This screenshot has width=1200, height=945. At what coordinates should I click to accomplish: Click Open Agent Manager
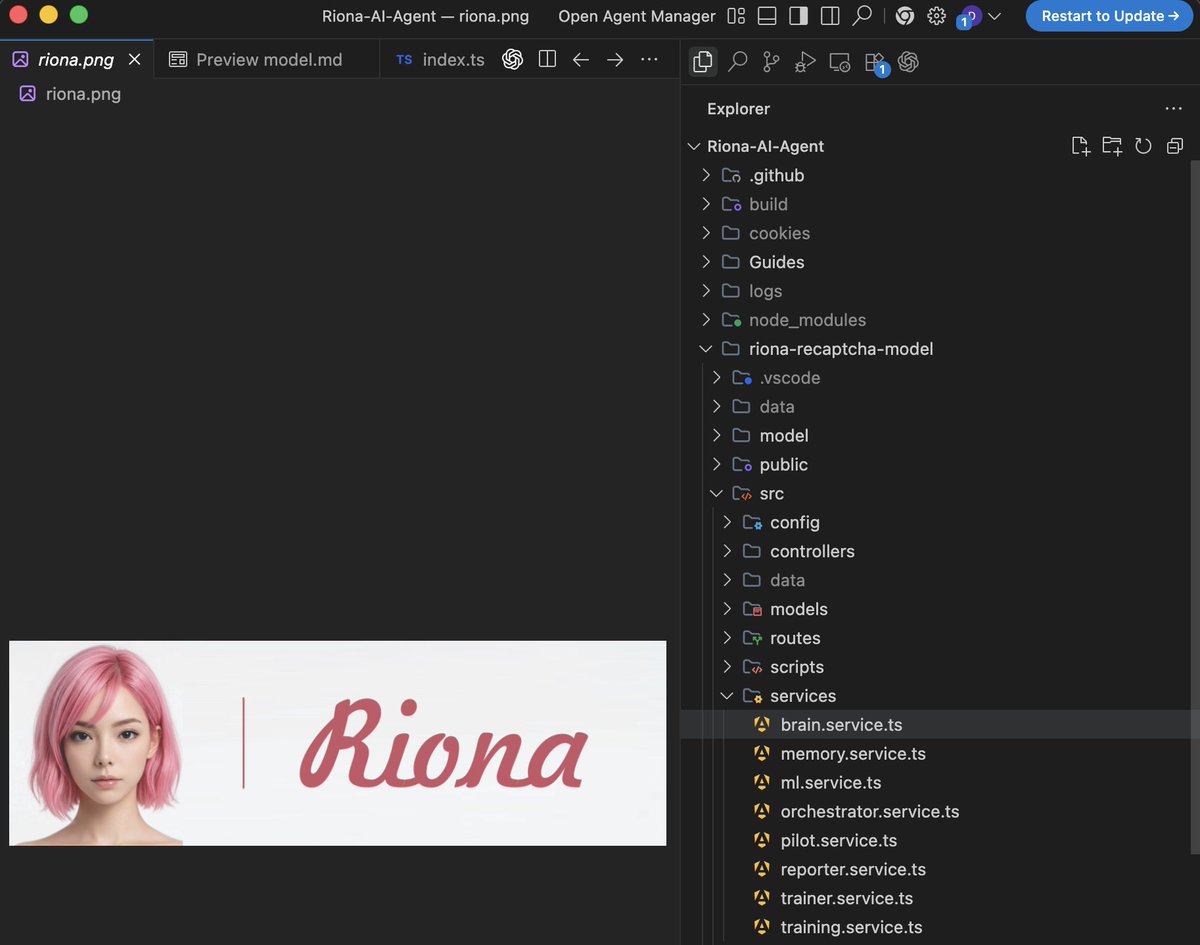pos(637,16)
